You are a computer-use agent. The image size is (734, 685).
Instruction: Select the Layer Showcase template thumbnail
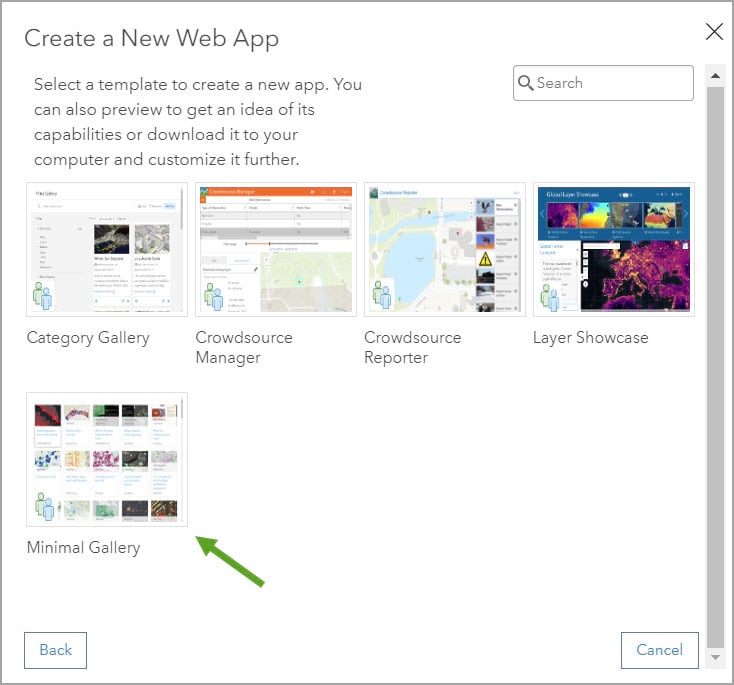click(614, 249)
